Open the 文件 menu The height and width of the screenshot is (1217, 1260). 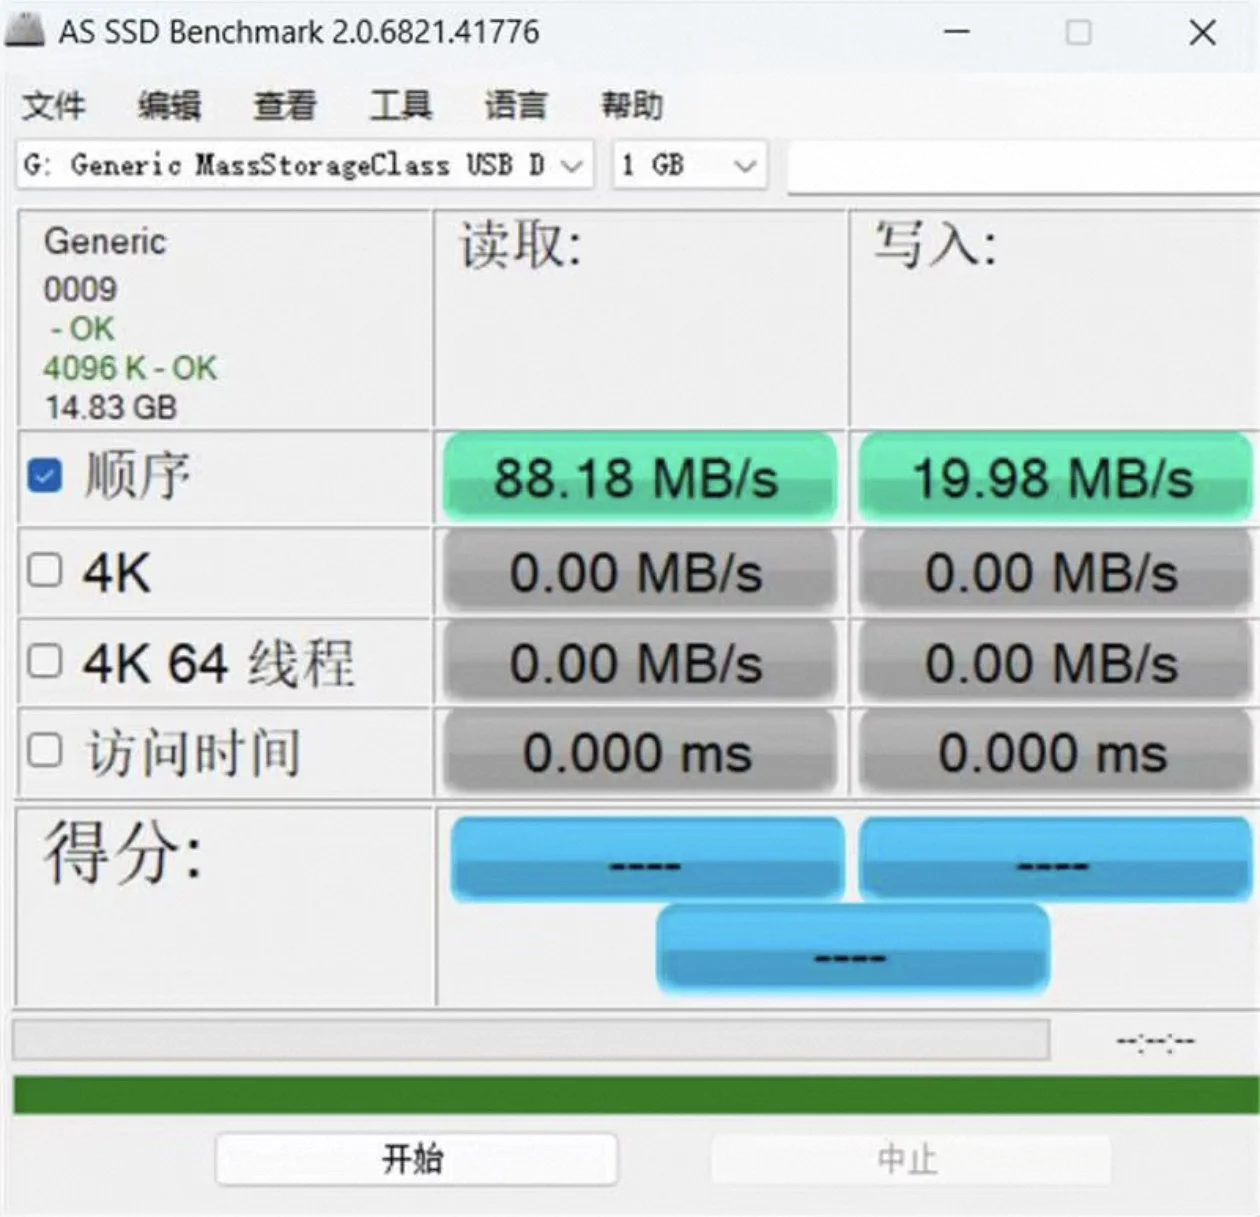point(54,104)
